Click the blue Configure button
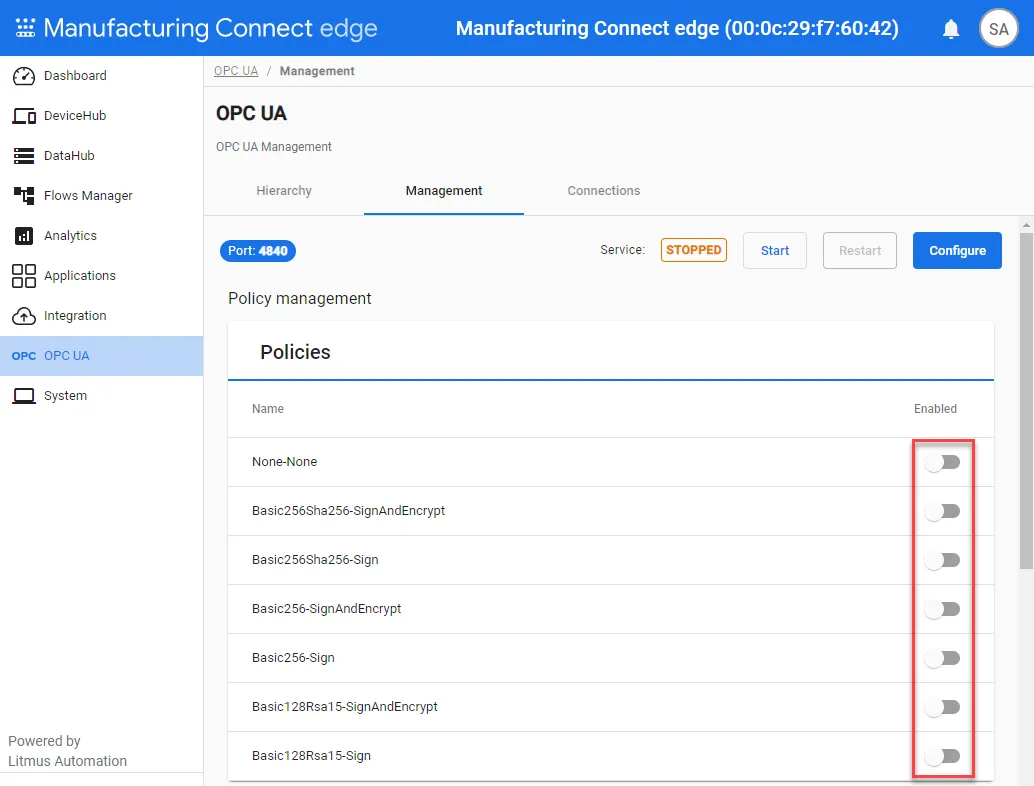This screenshot has height=786, width=1034. (957, 251)
